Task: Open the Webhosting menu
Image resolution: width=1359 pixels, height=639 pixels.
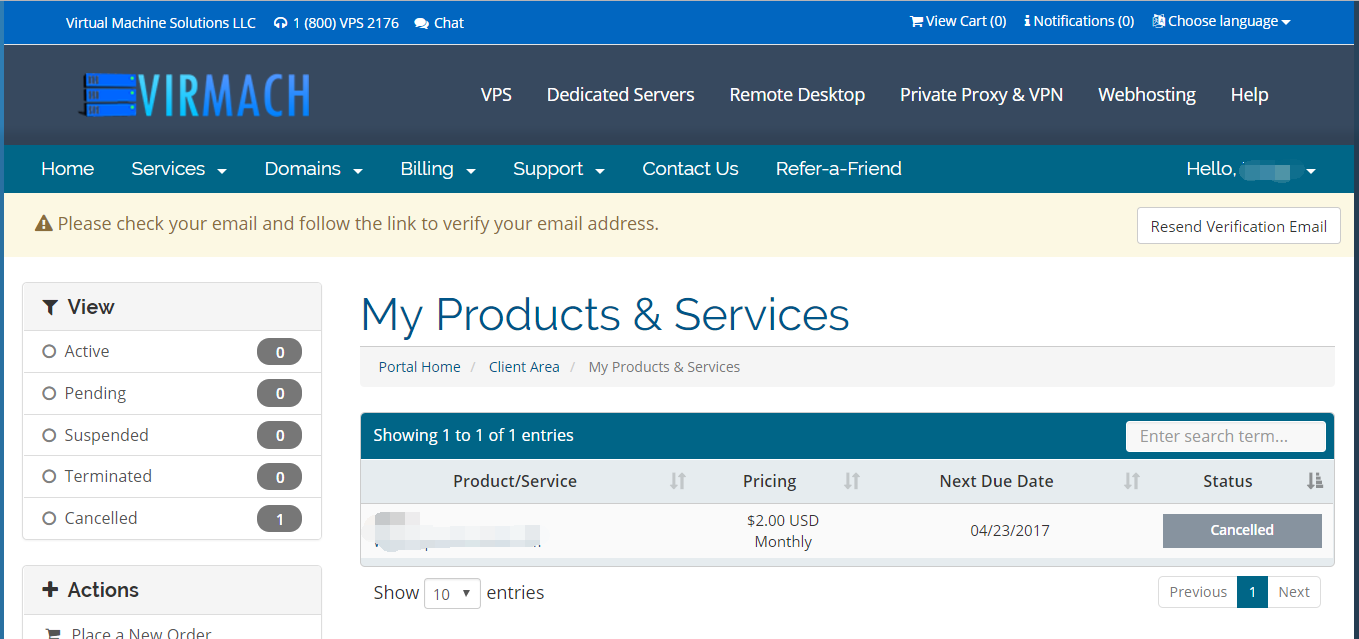Action: tap(1147, 95)
